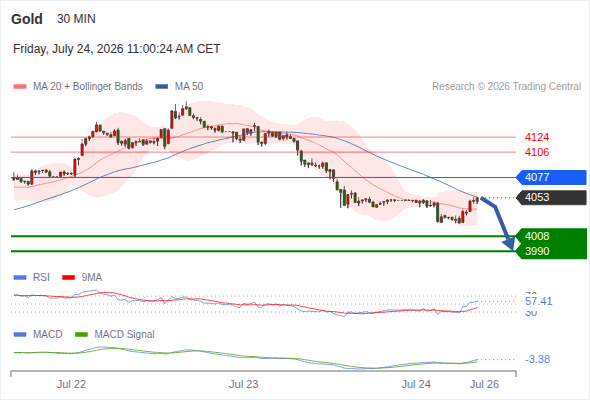Click the 4077 pivot price tag
Viewport: 590px width, 400px height.
[551, 177]
